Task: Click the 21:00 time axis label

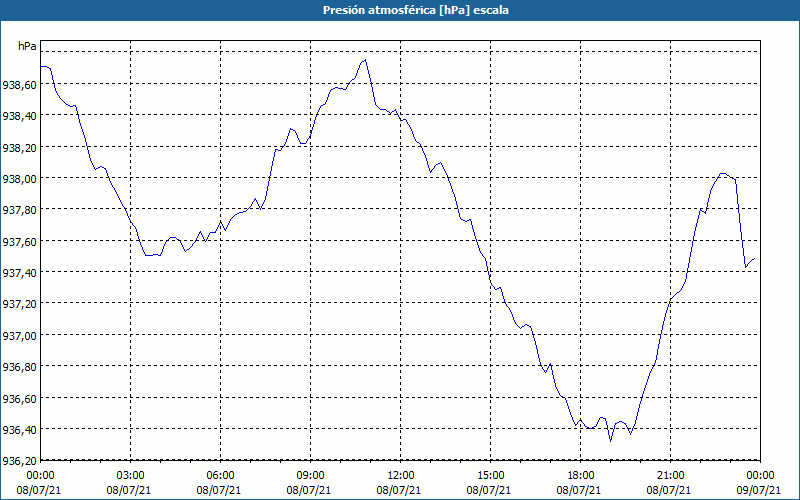Action: click(x=670, y=476)
